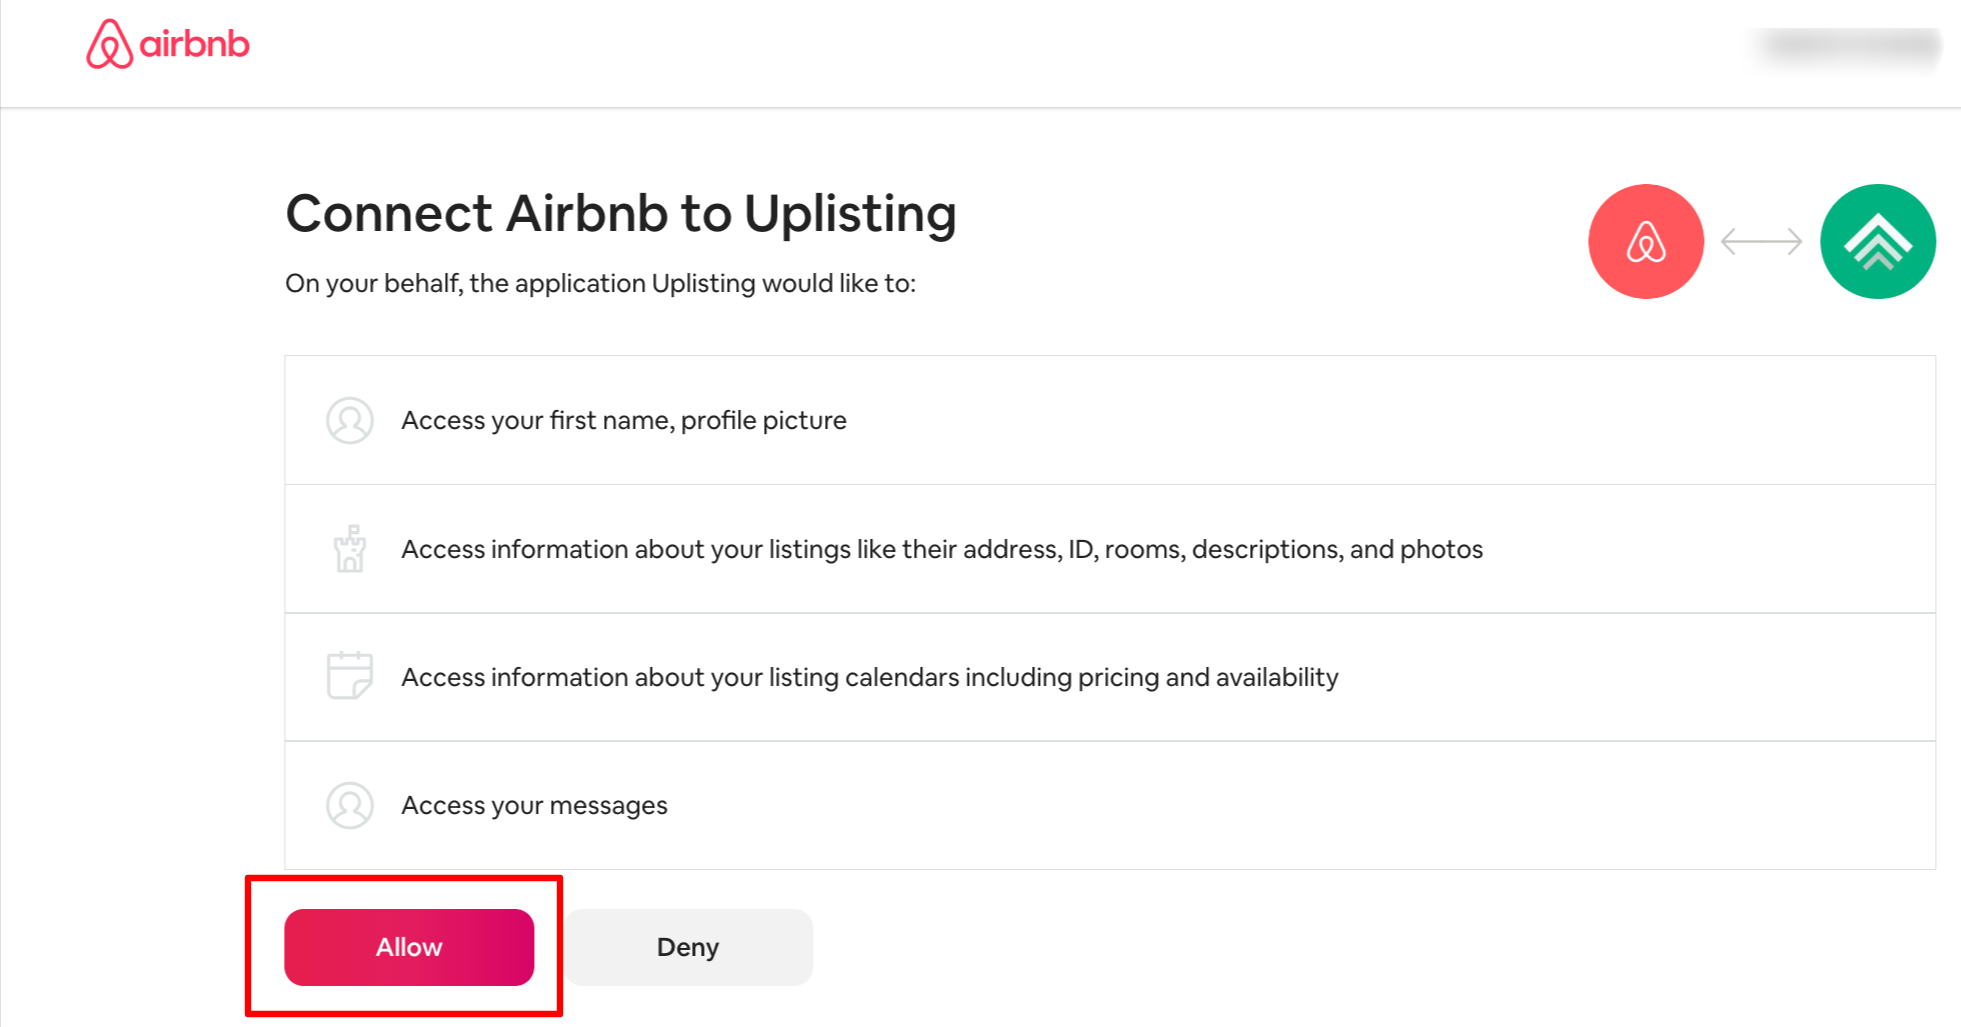Click the Connect Airbnb to Uplisting heading
The width and height of the screenshot is (1961, 1027).
(x=620, y=214)
